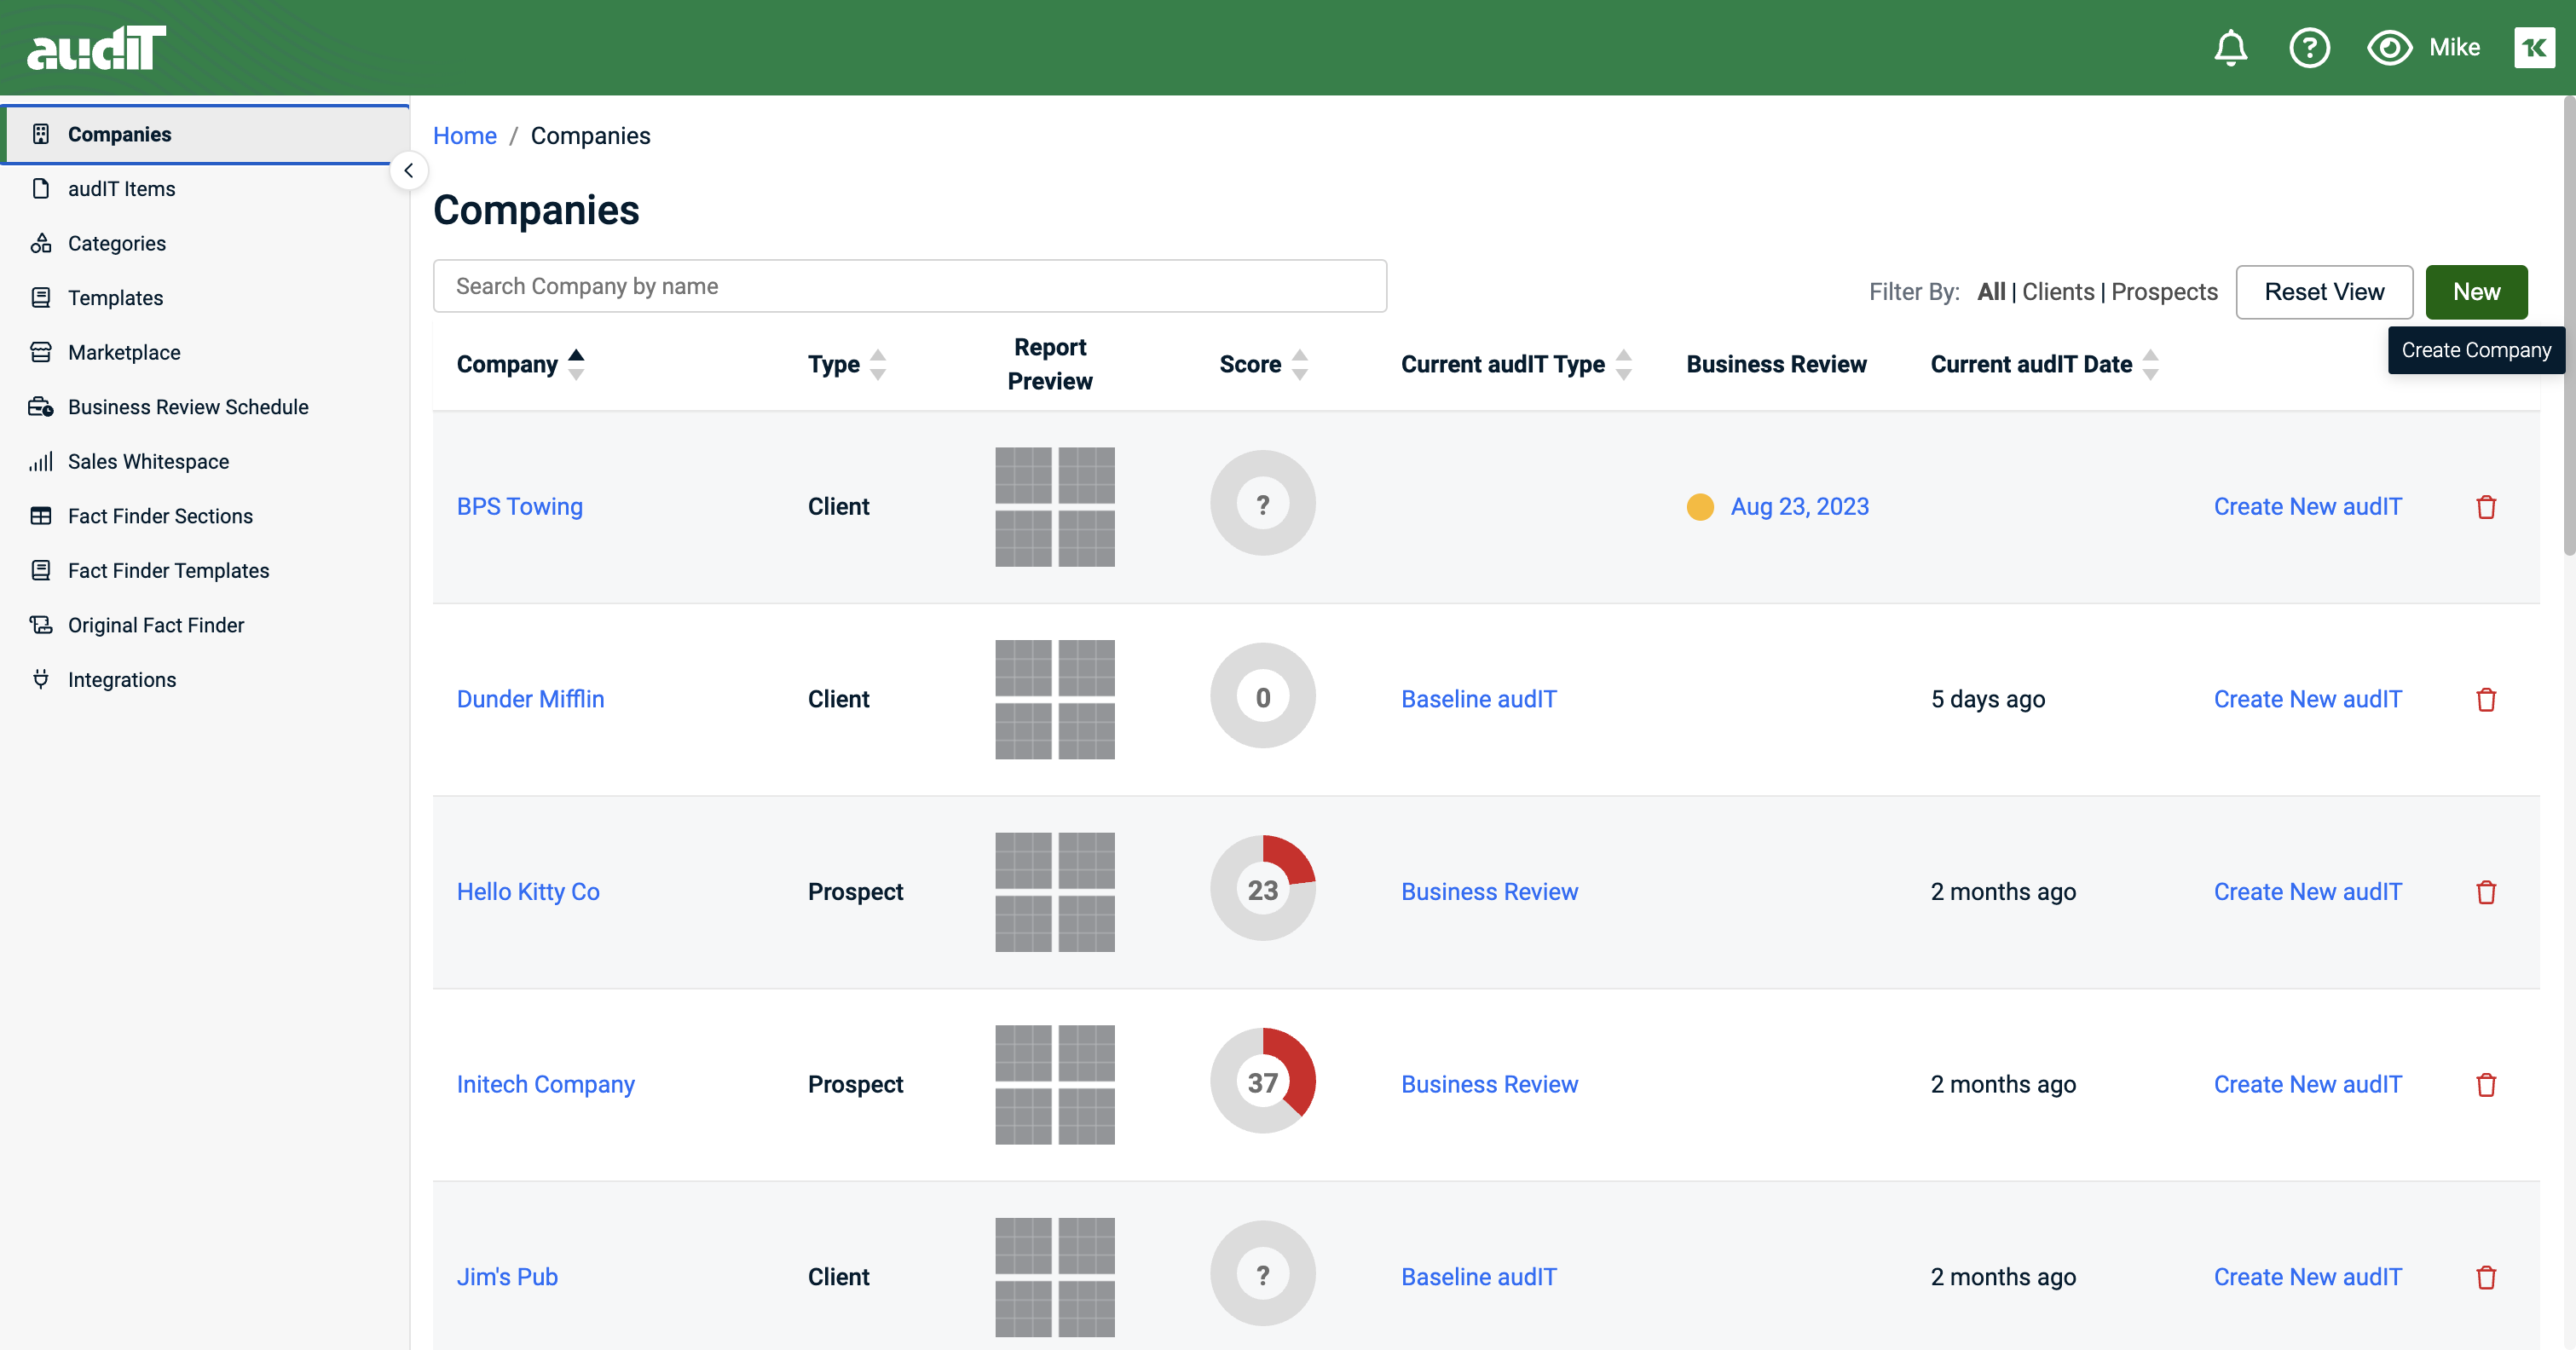Open the notifications bell
This screenshot has width=2576, height=1350.
2230,48
